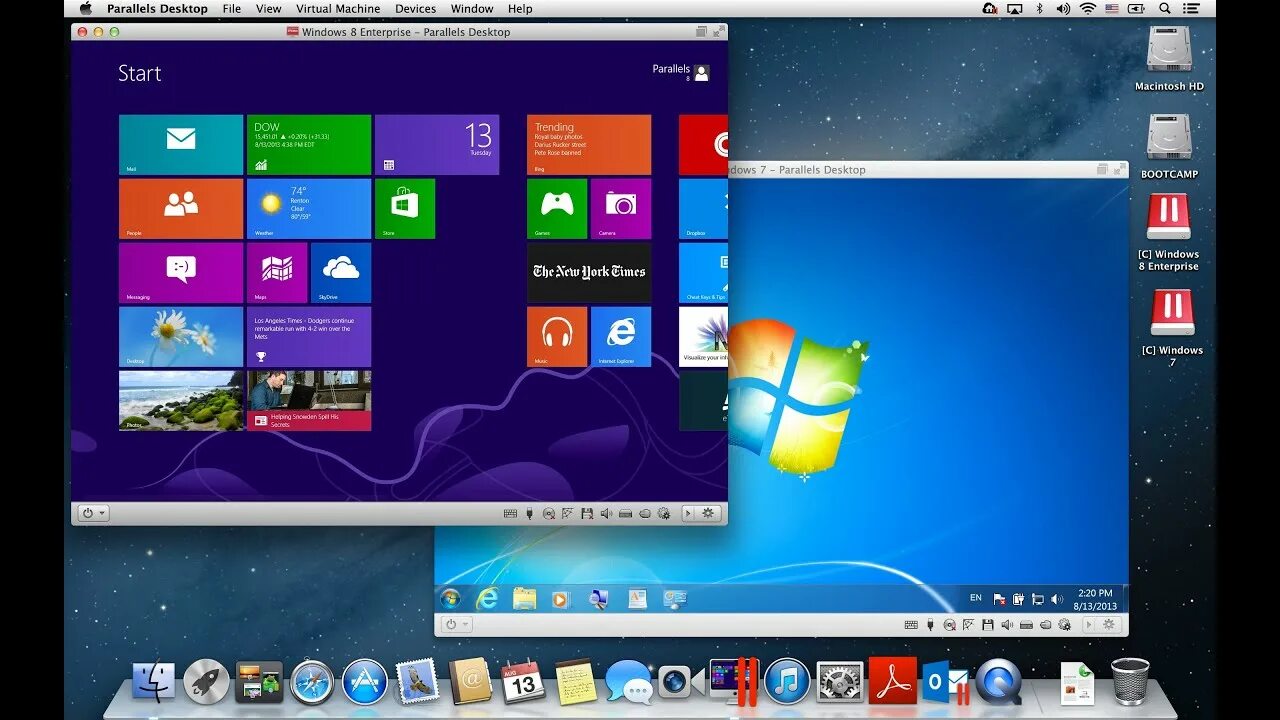Open Windows Explorer folder on Windows 7 taskbar
Viewport: 1280px width, 720px height.
524,598
